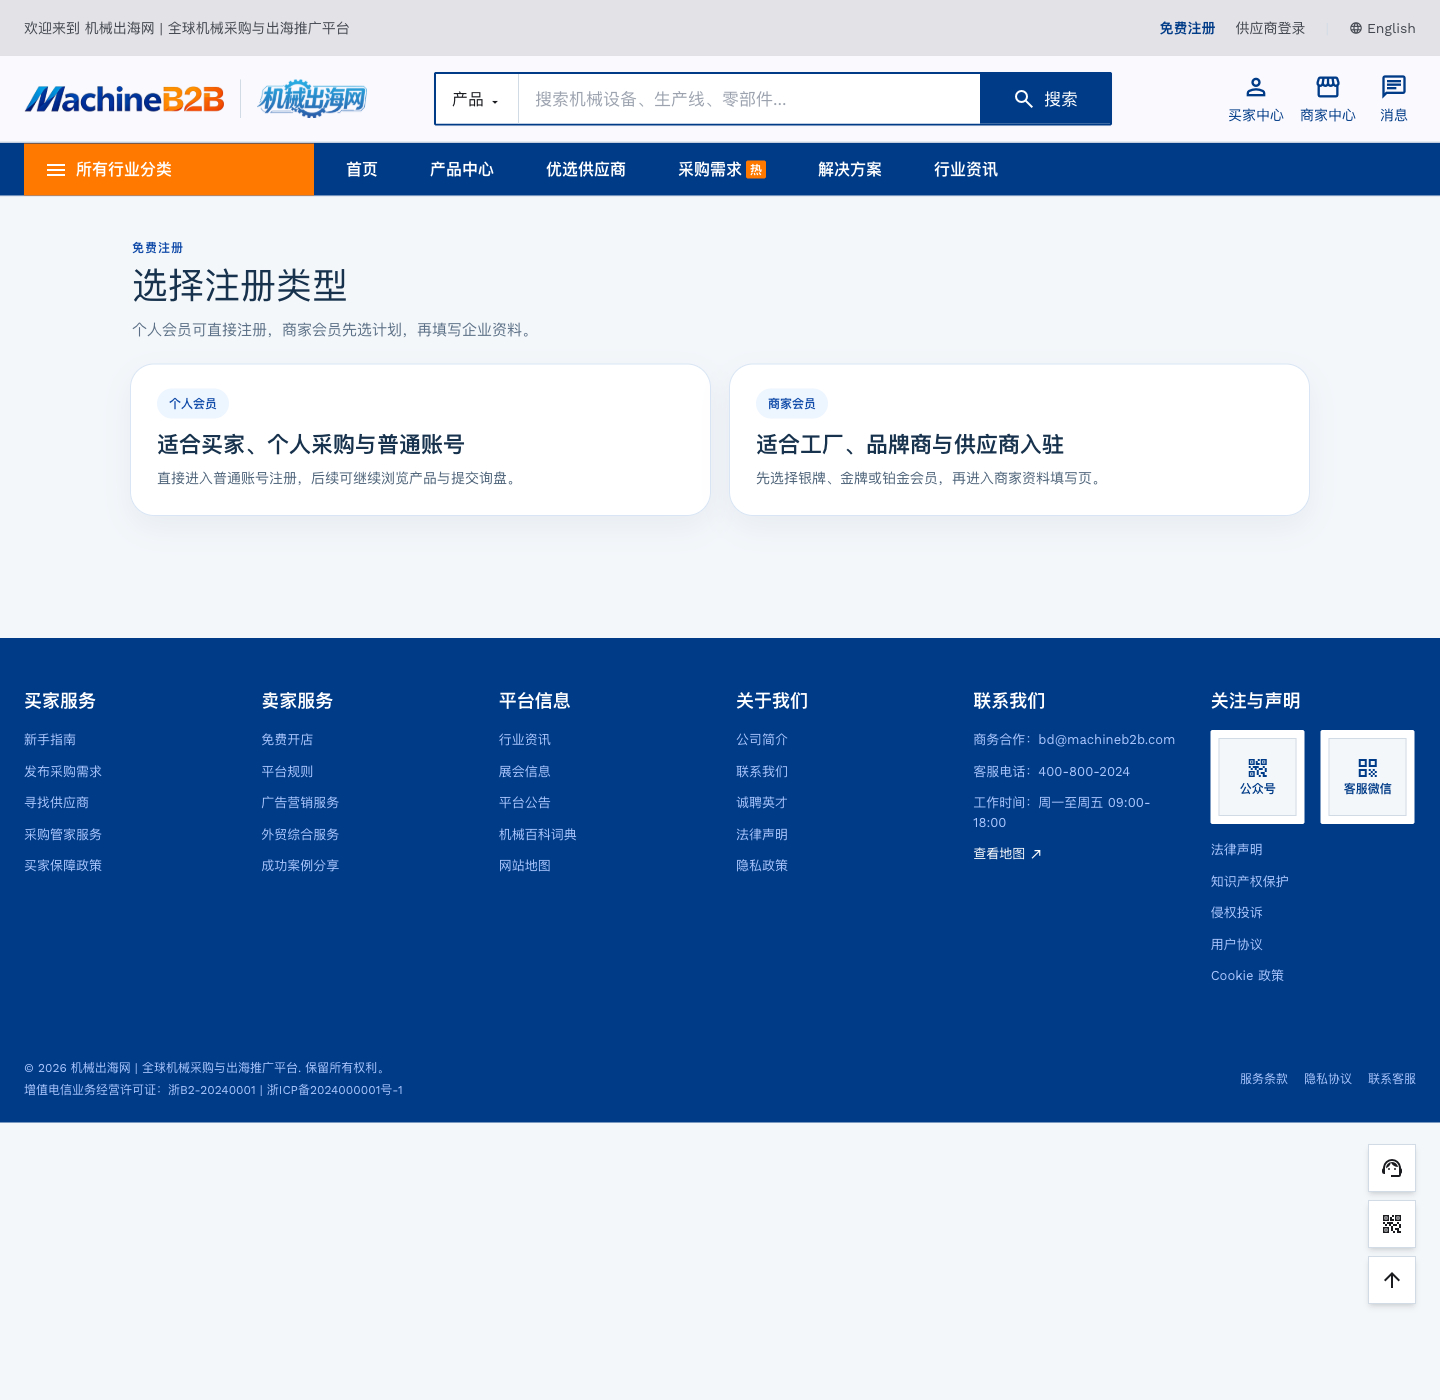1440x1400 pixels.
Task: Open the 展会信息 footer link
Action: click(525, 772)
